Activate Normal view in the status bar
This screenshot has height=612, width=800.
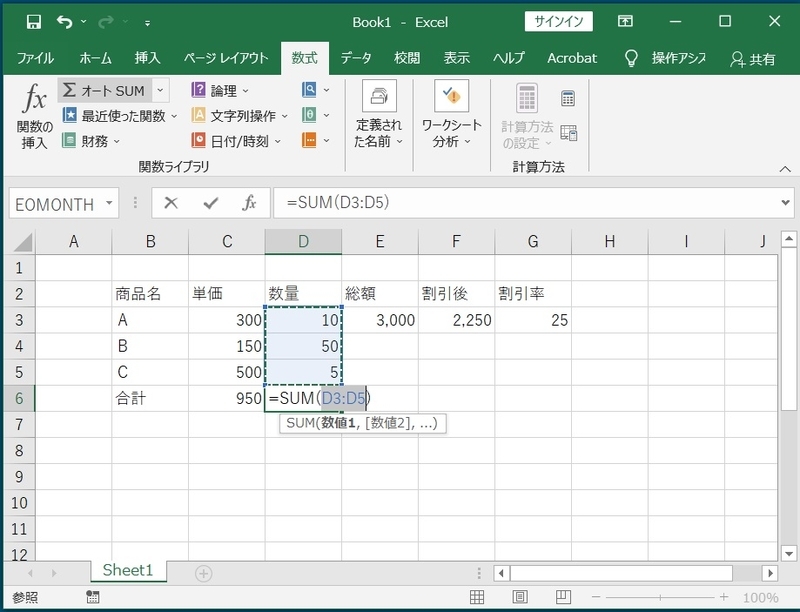click(x=477, y=596)
